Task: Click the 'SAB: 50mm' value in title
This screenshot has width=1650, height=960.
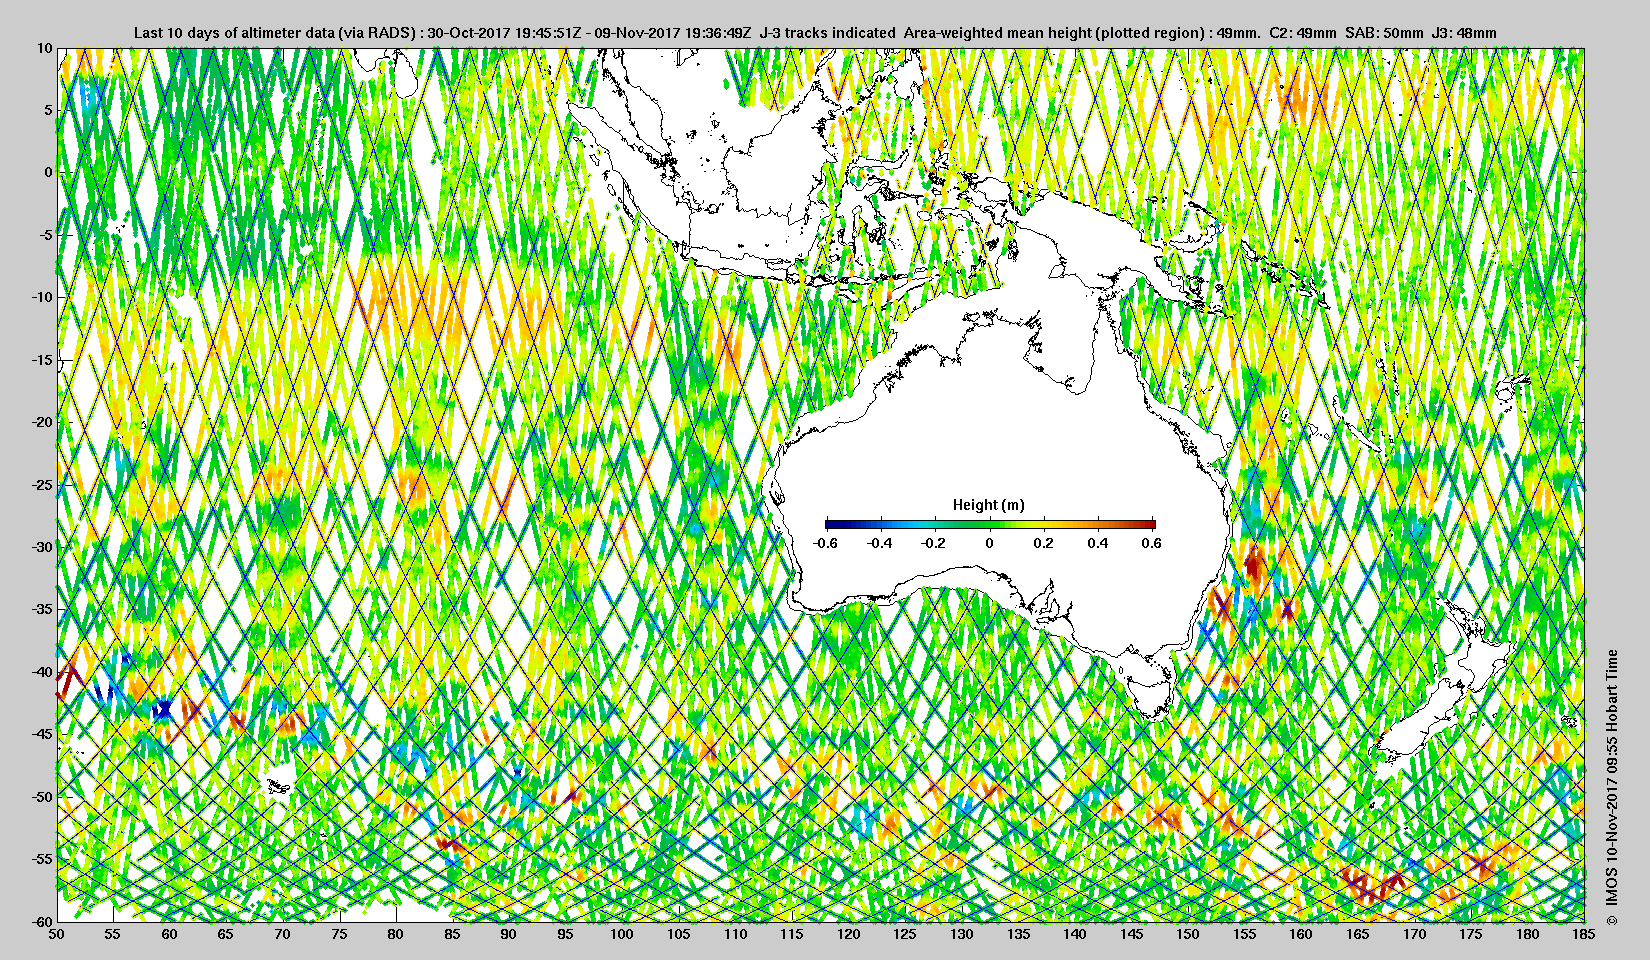Action: point(1383,33)
